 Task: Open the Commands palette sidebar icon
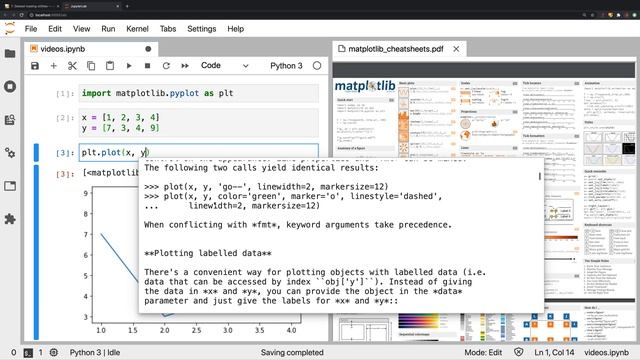pyautogui.click(x=10, y=120)
